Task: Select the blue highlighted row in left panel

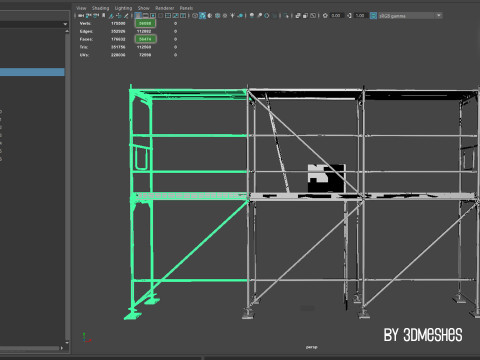Action: click(32, 72)
